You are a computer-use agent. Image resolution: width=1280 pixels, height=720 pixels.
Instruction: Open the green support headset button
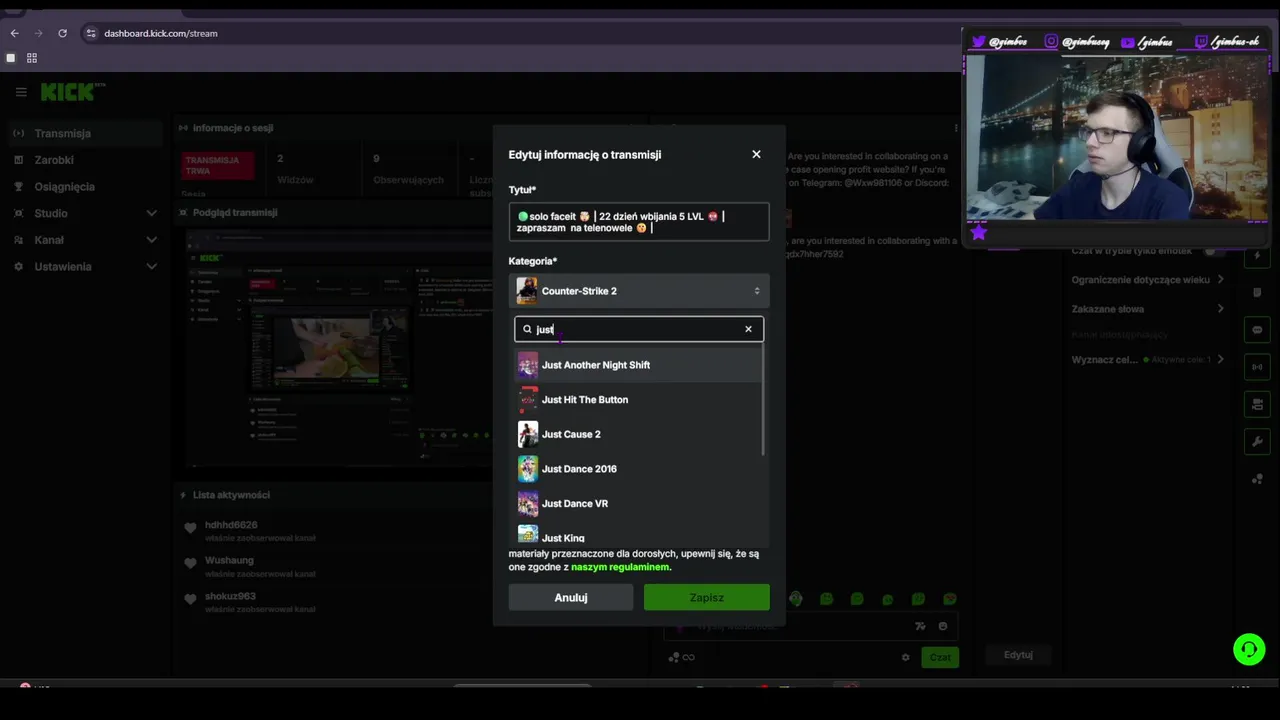1249,650
